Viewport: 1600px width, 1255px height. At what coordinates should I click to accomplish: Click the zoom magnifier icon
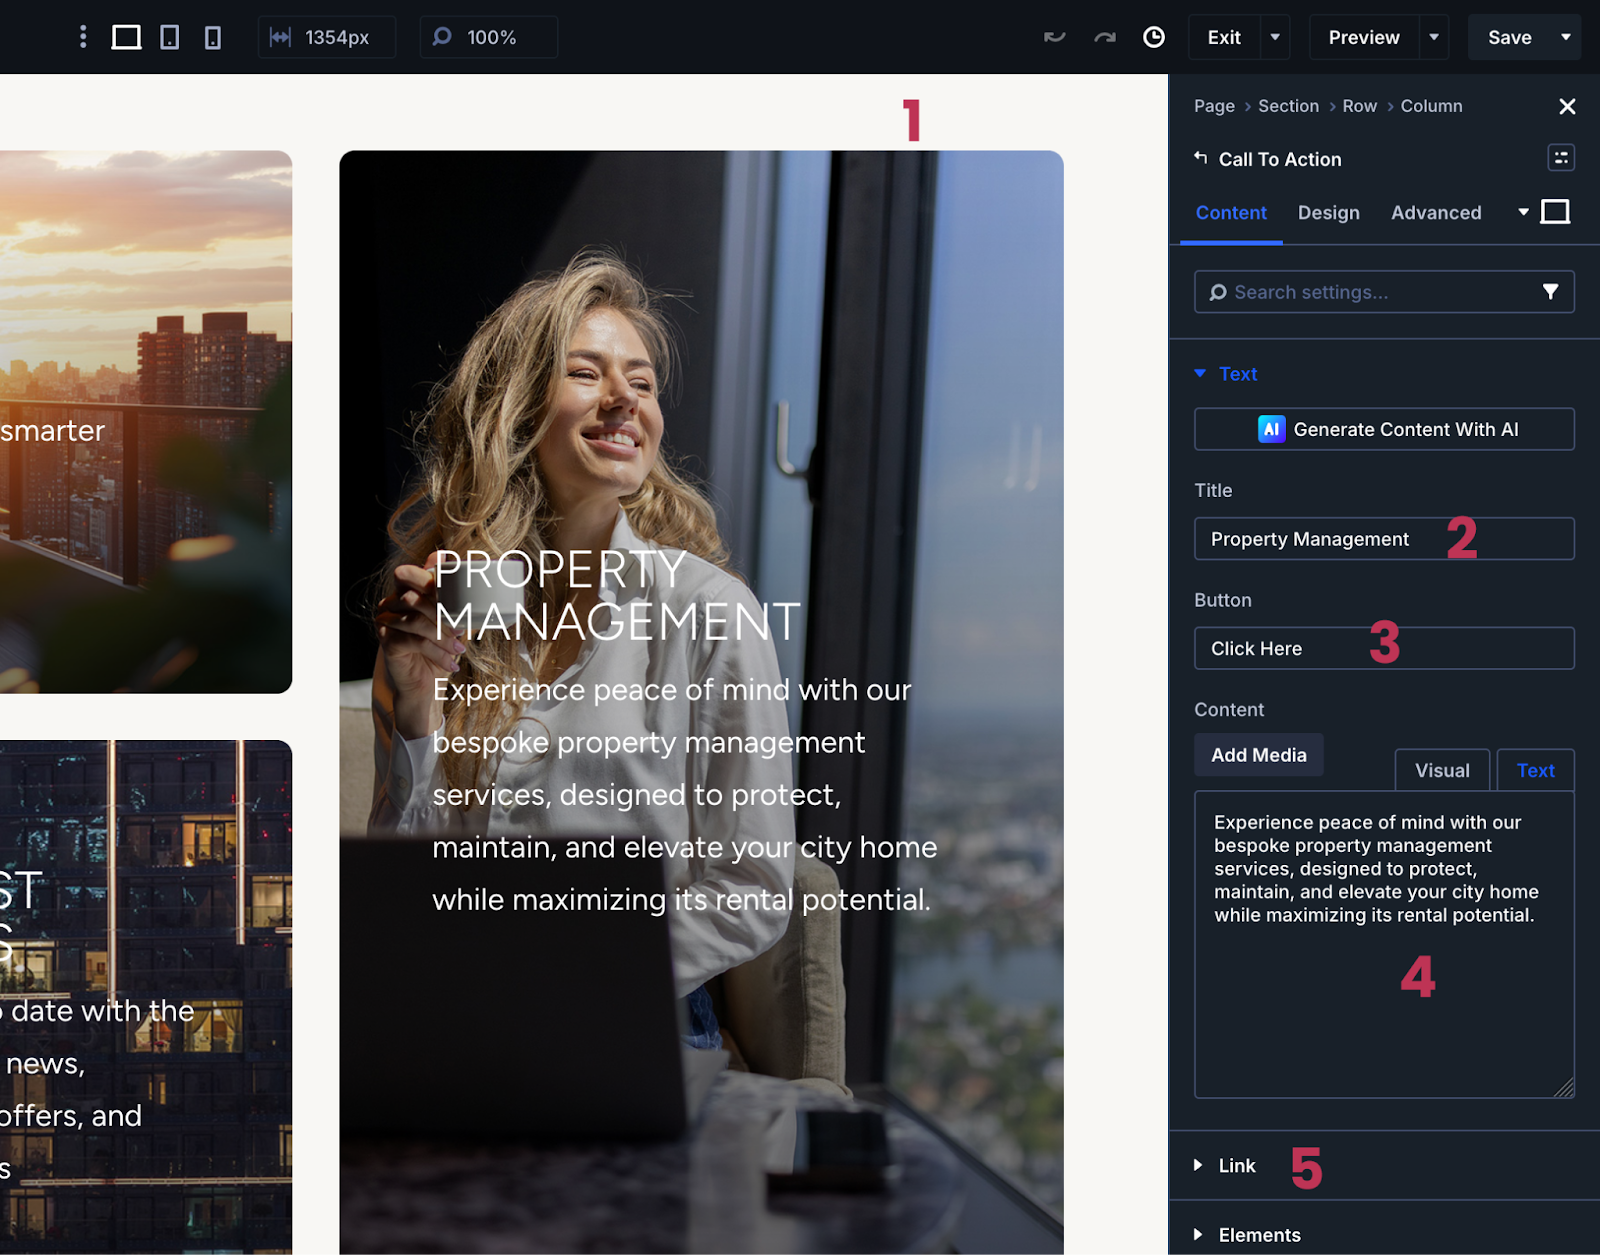(442, 37)
